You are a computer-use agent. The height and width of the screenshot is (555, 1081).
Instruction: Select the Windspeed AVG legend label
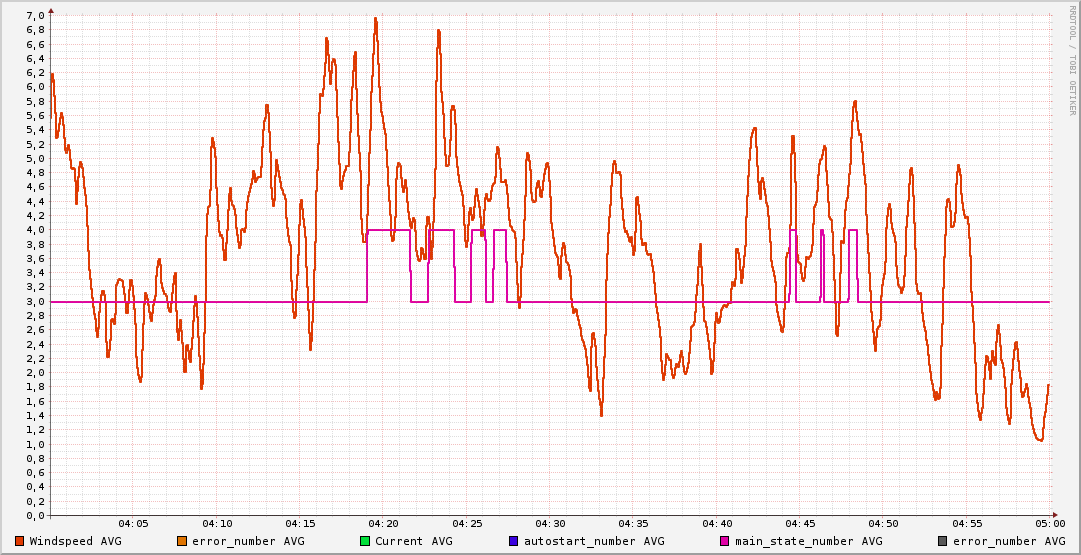[75, 541]
